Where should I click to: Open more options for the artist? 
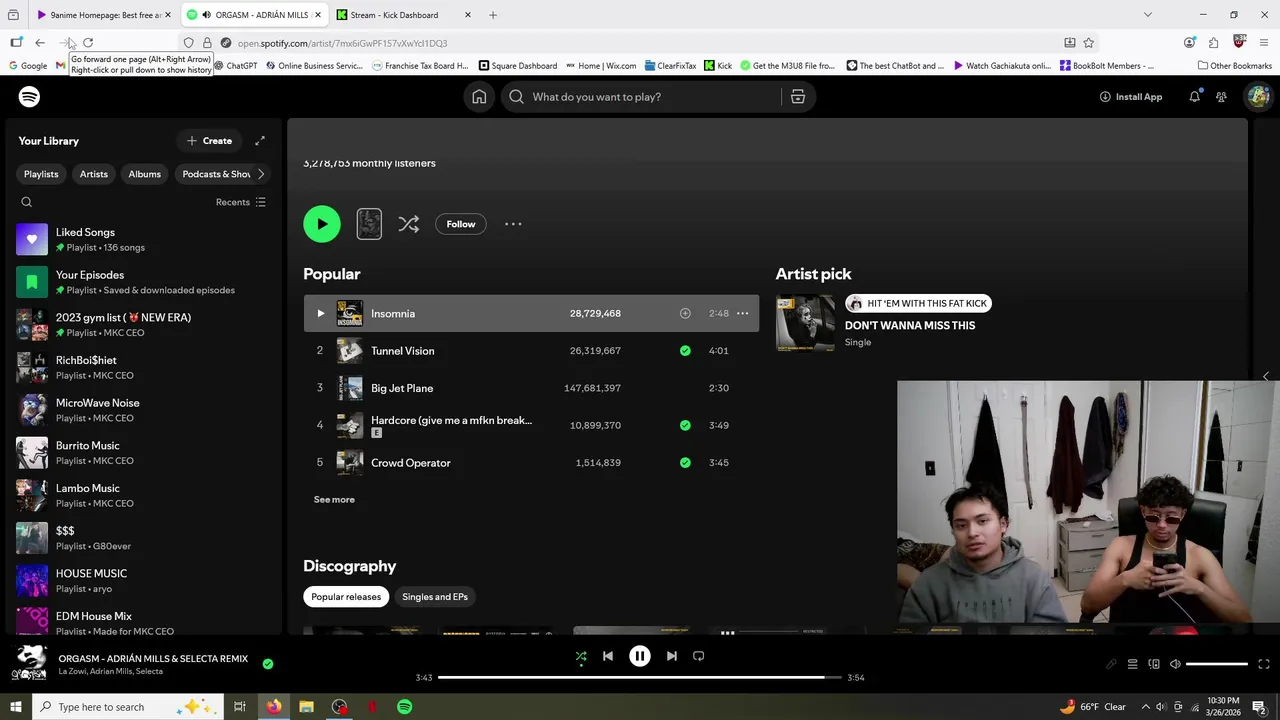click(513, 224)
